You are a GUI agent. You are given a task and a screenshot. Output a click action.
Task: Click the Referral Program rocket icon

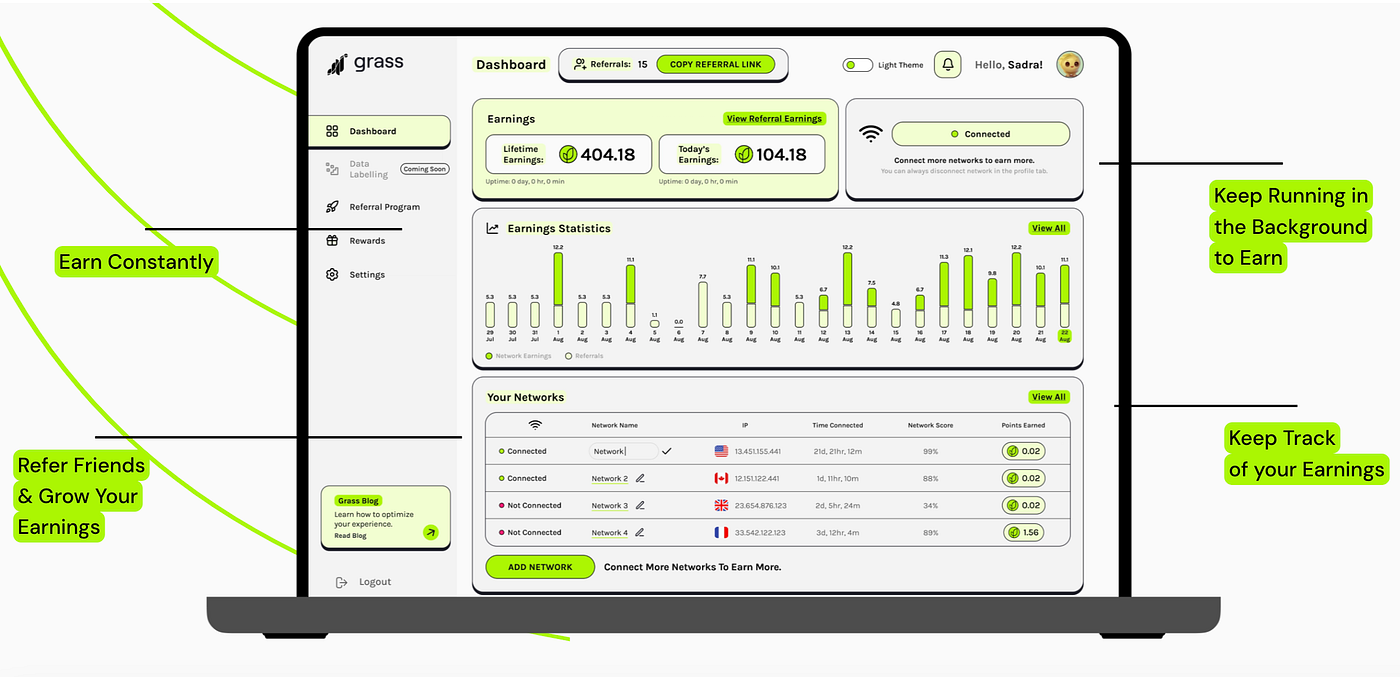point(332,207)
